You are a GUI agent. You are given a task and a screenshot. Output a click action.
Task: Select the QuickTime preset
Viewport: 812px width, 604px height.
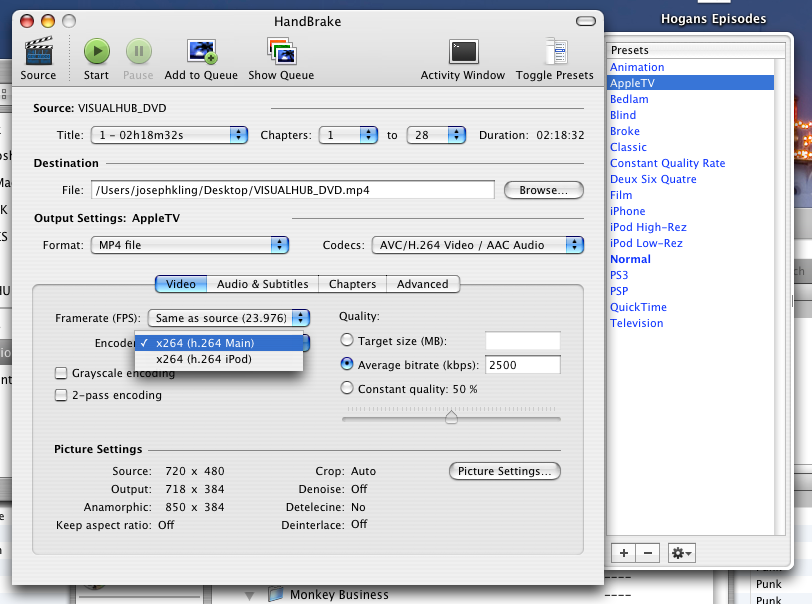(691, 307)
